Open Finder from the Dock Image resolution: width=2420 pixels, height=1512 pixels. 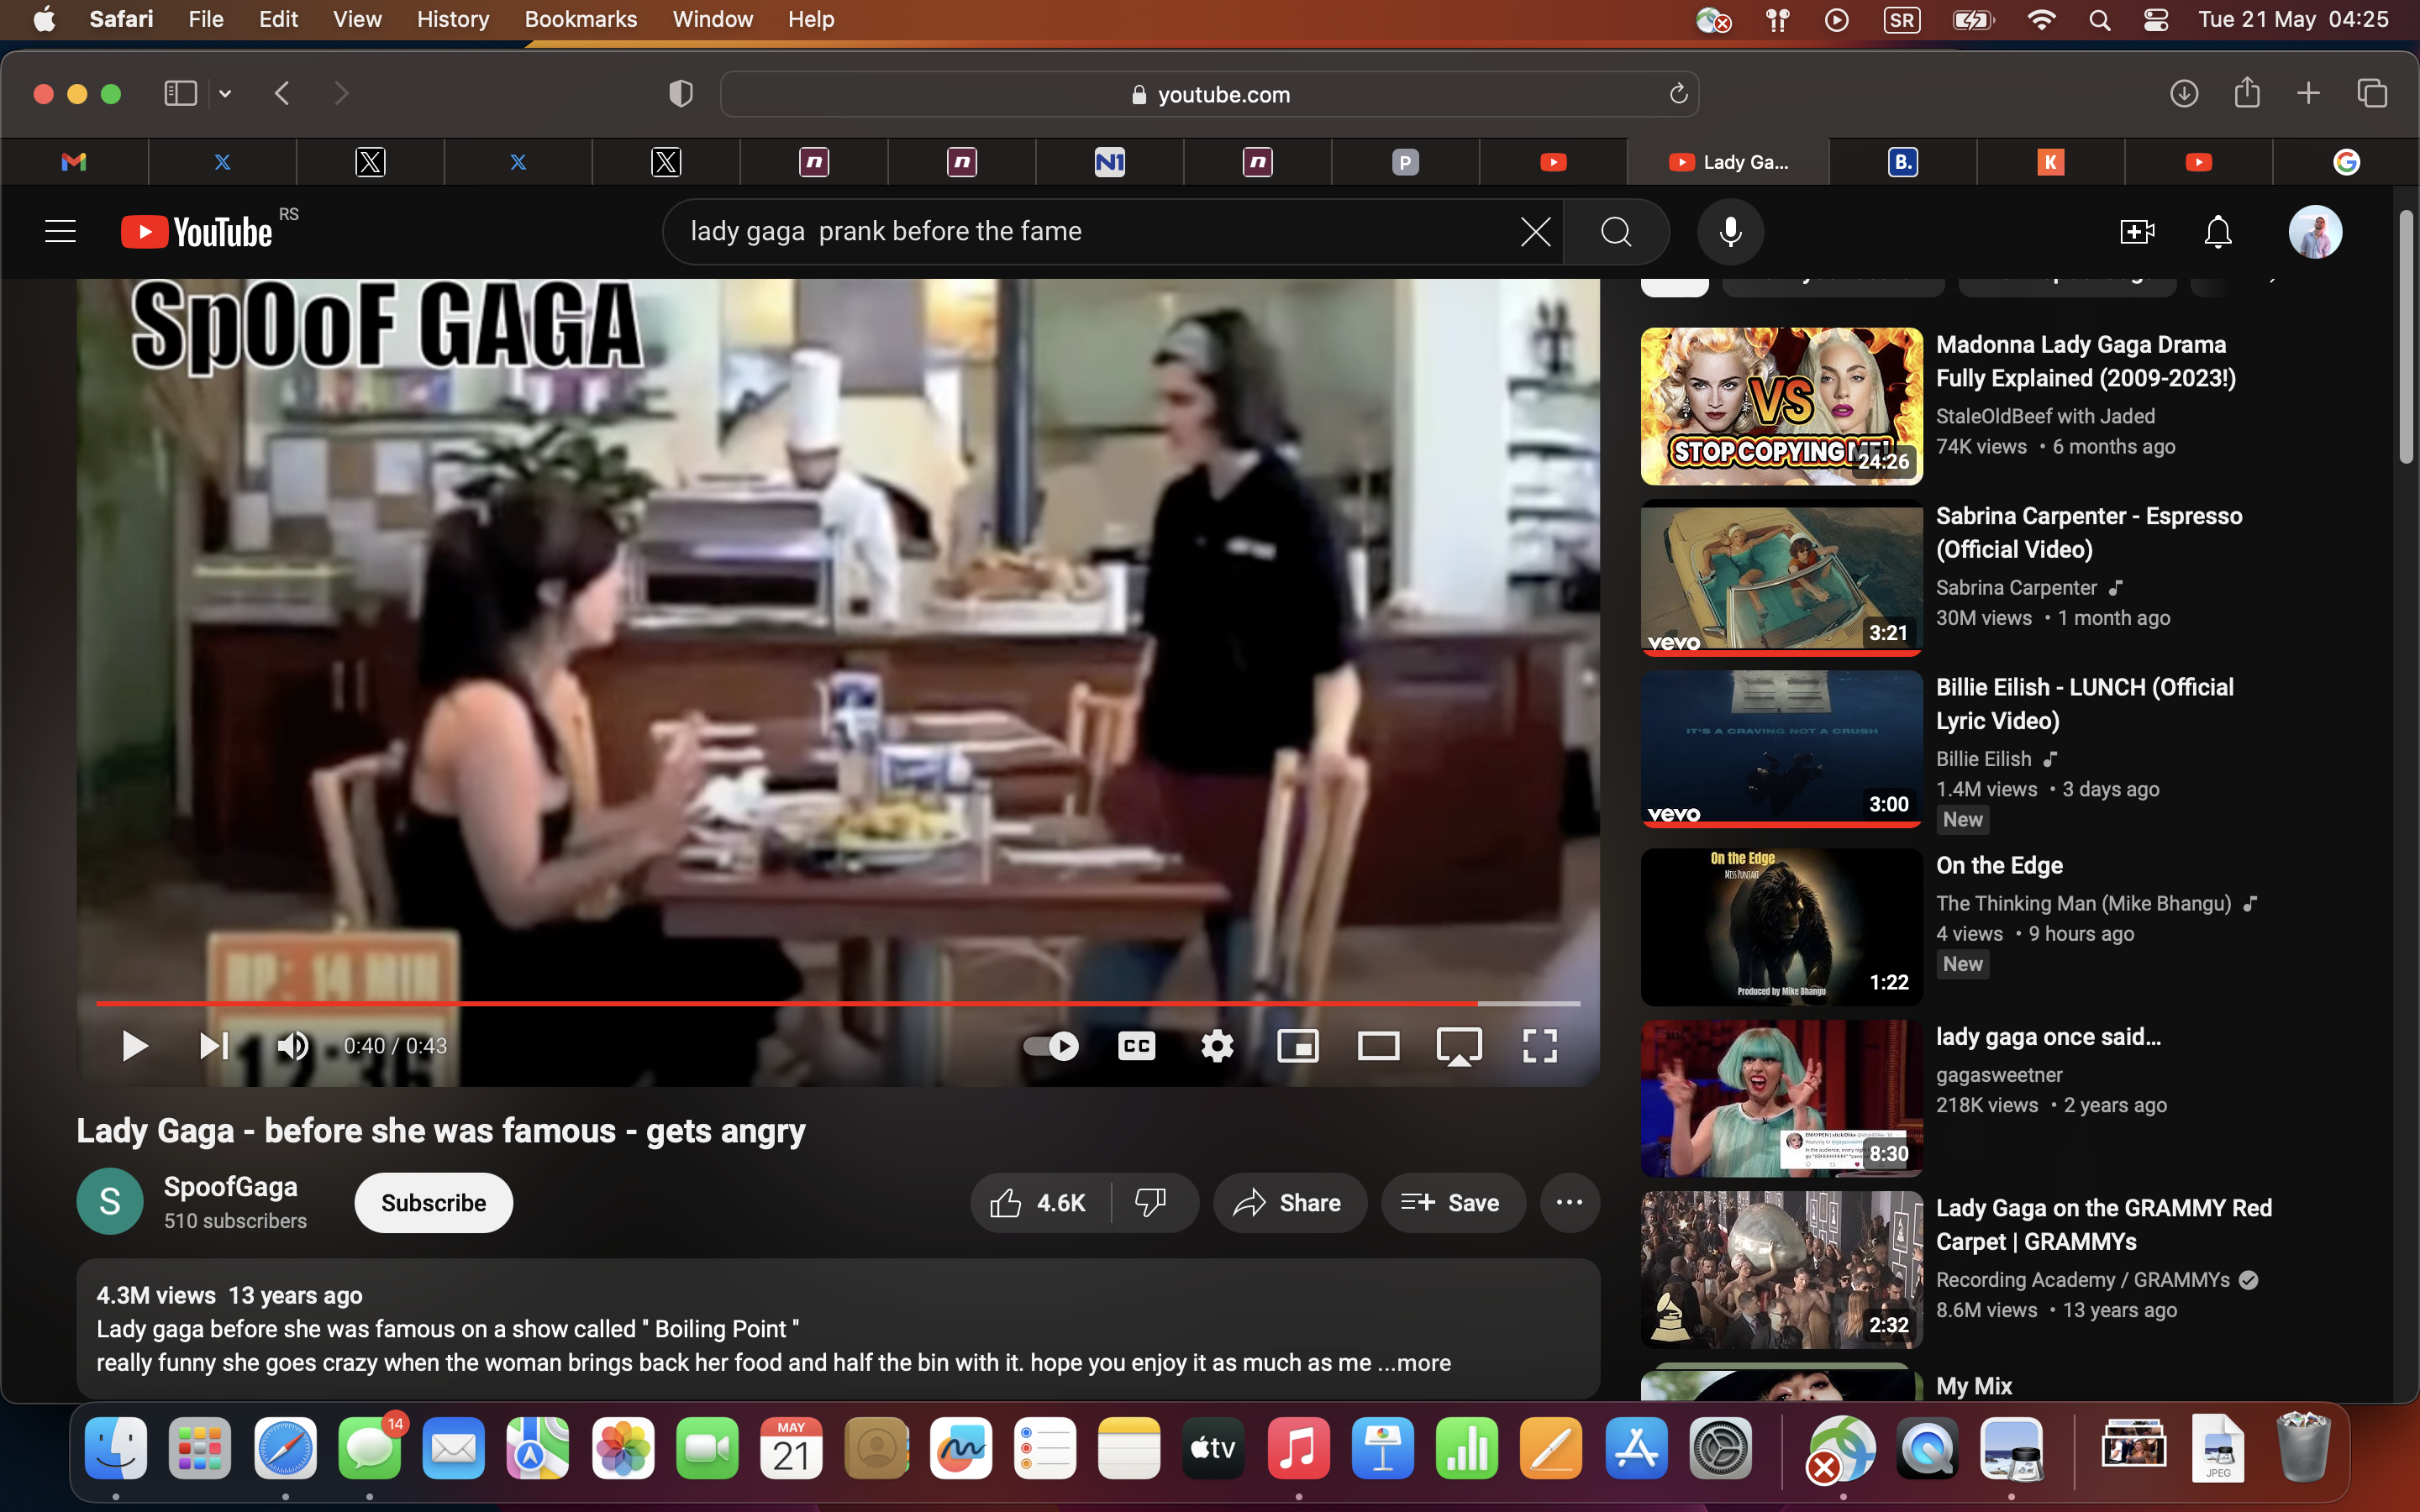[x=116, y=1448]
